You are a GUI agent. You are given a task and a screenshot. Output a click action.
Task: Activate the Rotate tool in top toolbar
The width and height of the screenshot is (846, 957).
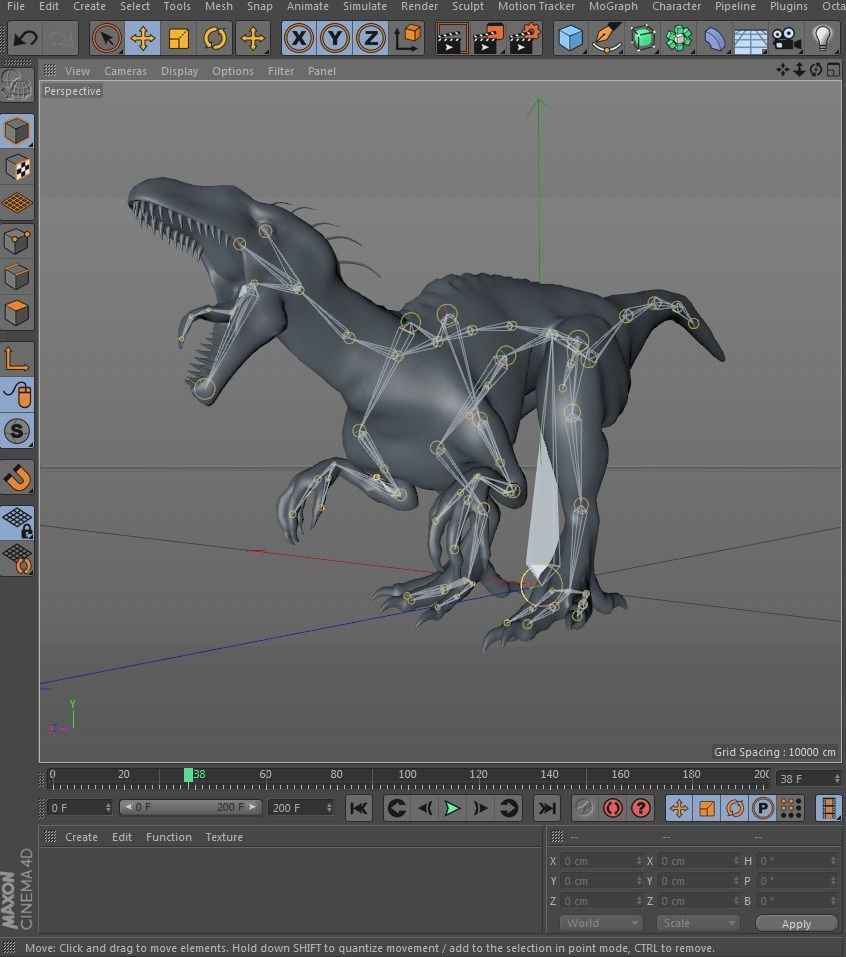coord(214,38)
